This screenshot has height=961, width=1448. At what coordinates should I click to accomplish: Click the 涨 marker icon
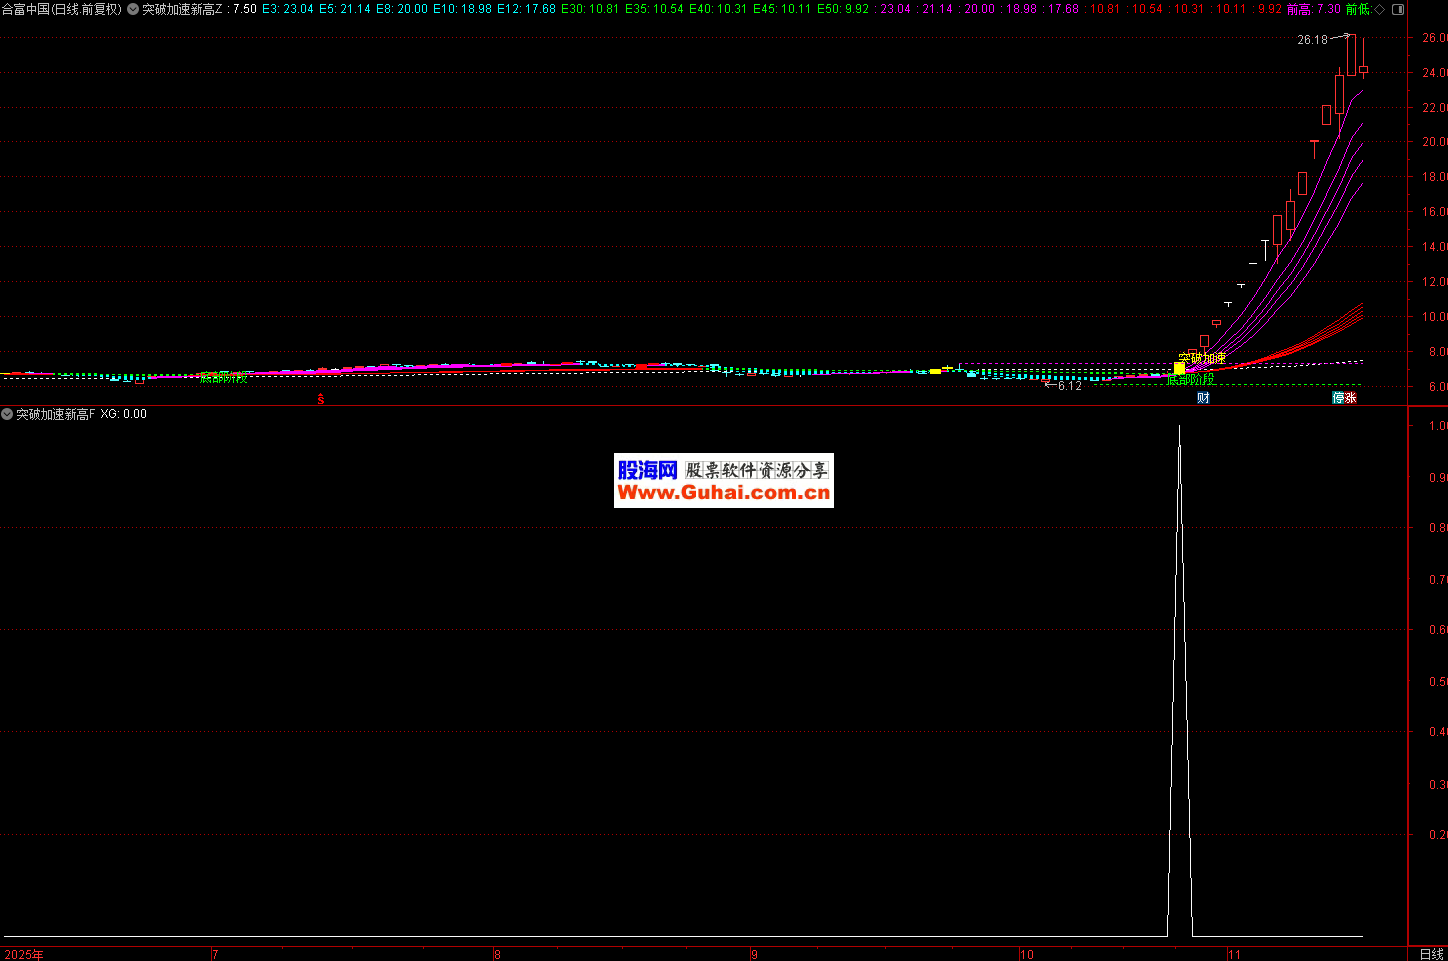pos(1351,398)
